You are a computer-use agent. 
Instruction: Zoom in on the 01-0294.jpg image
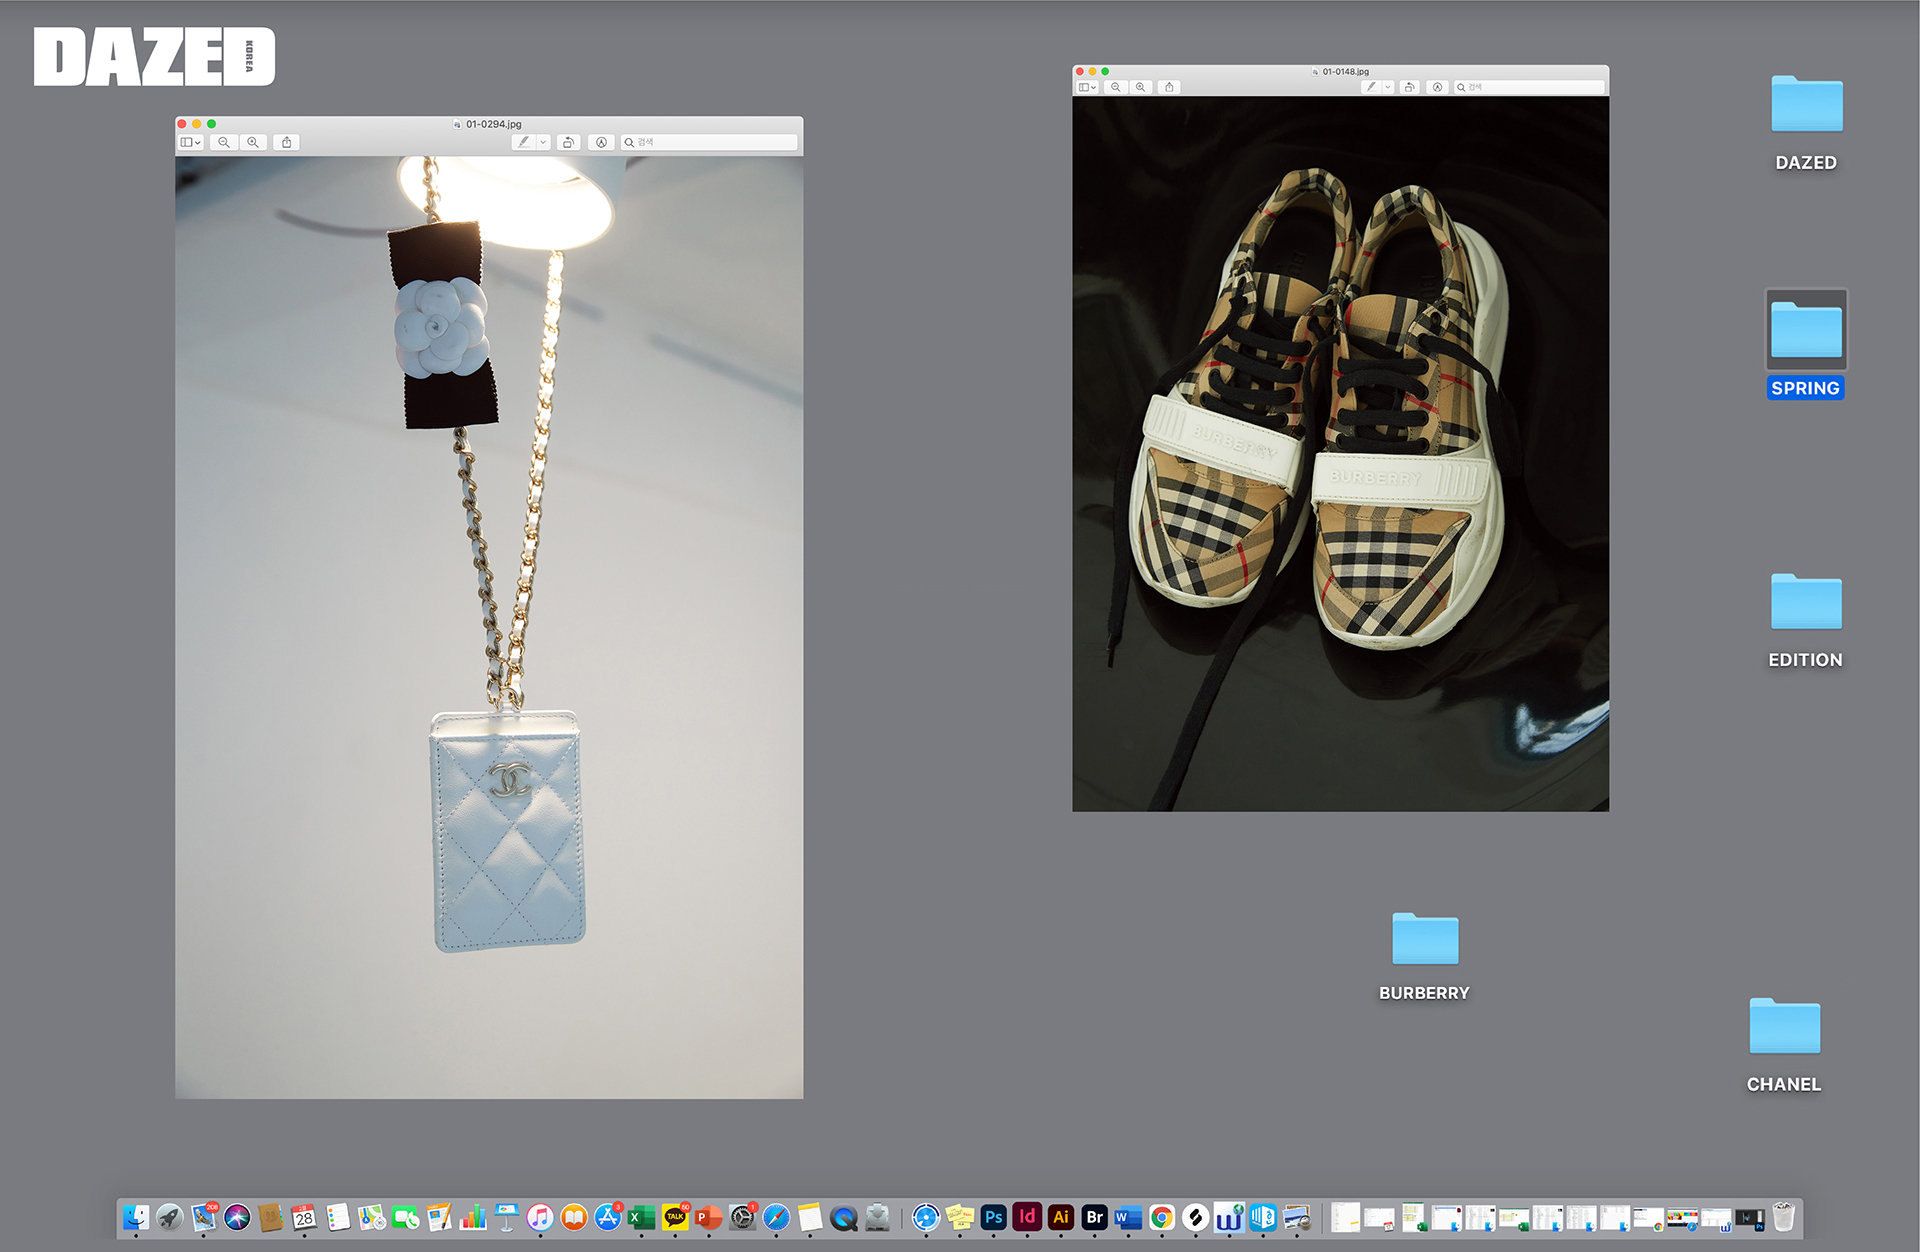click(x=253, y=143)
